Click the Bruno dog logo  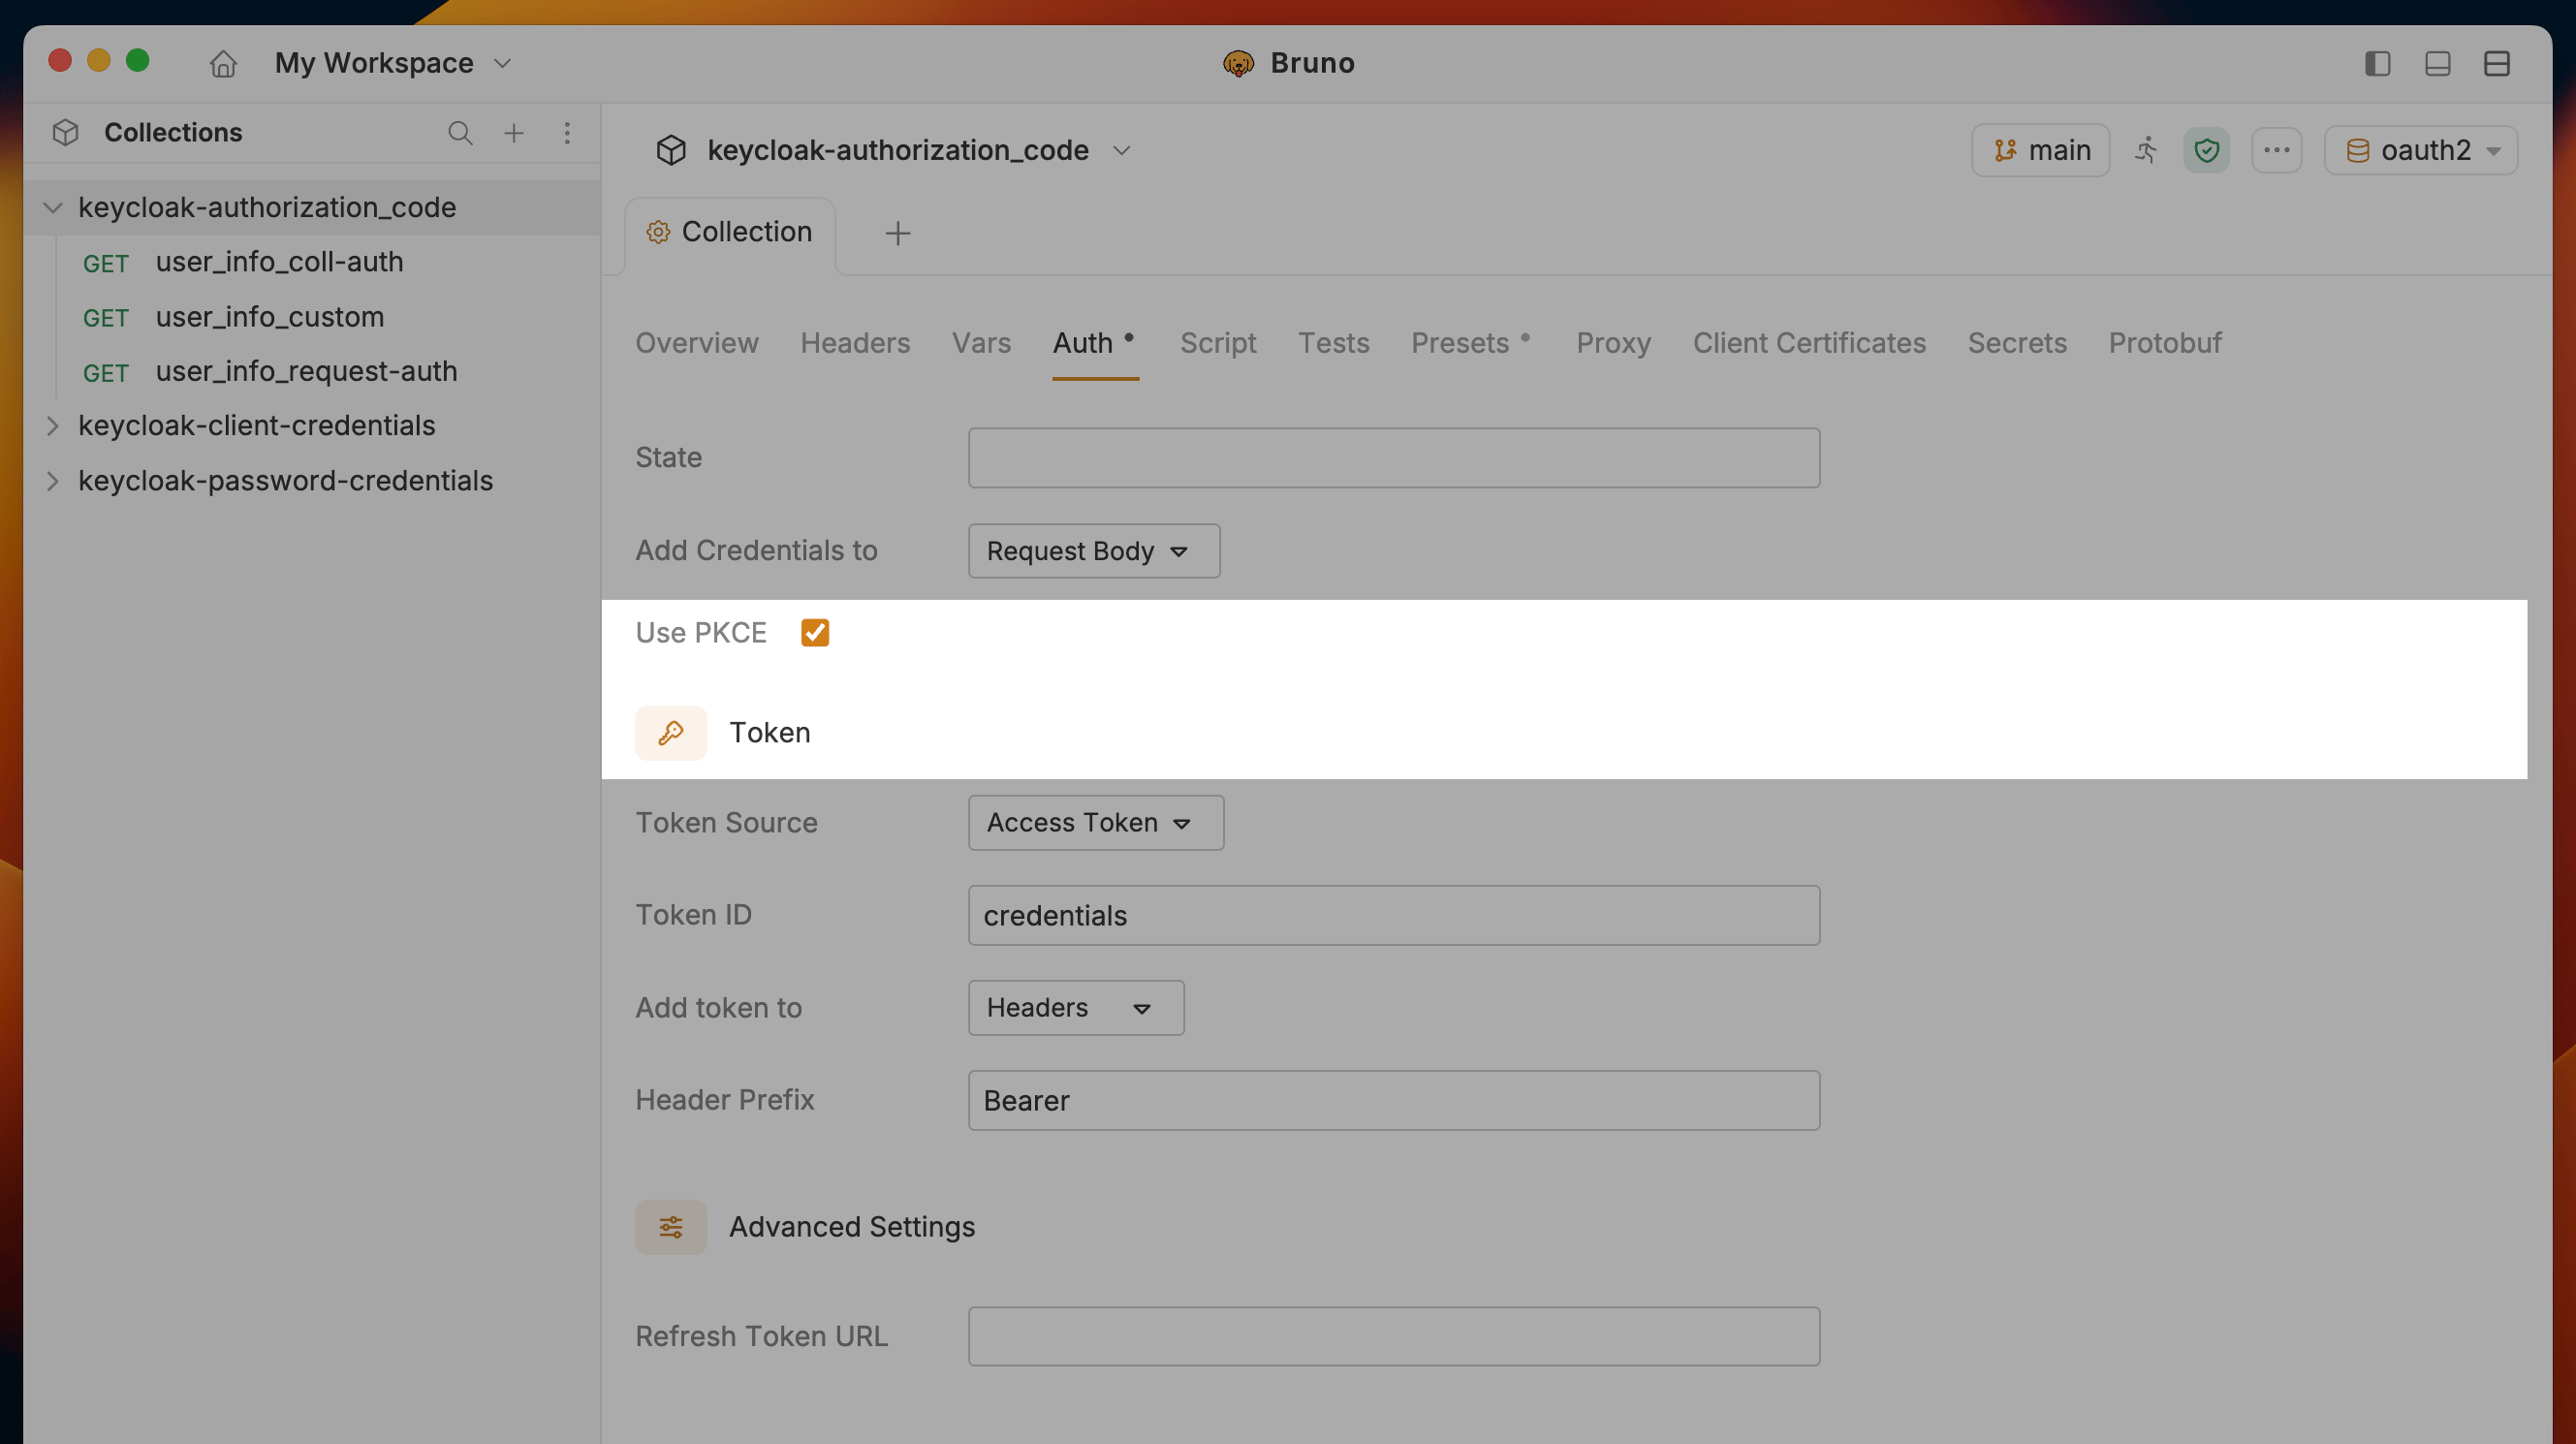[1238, 63]
